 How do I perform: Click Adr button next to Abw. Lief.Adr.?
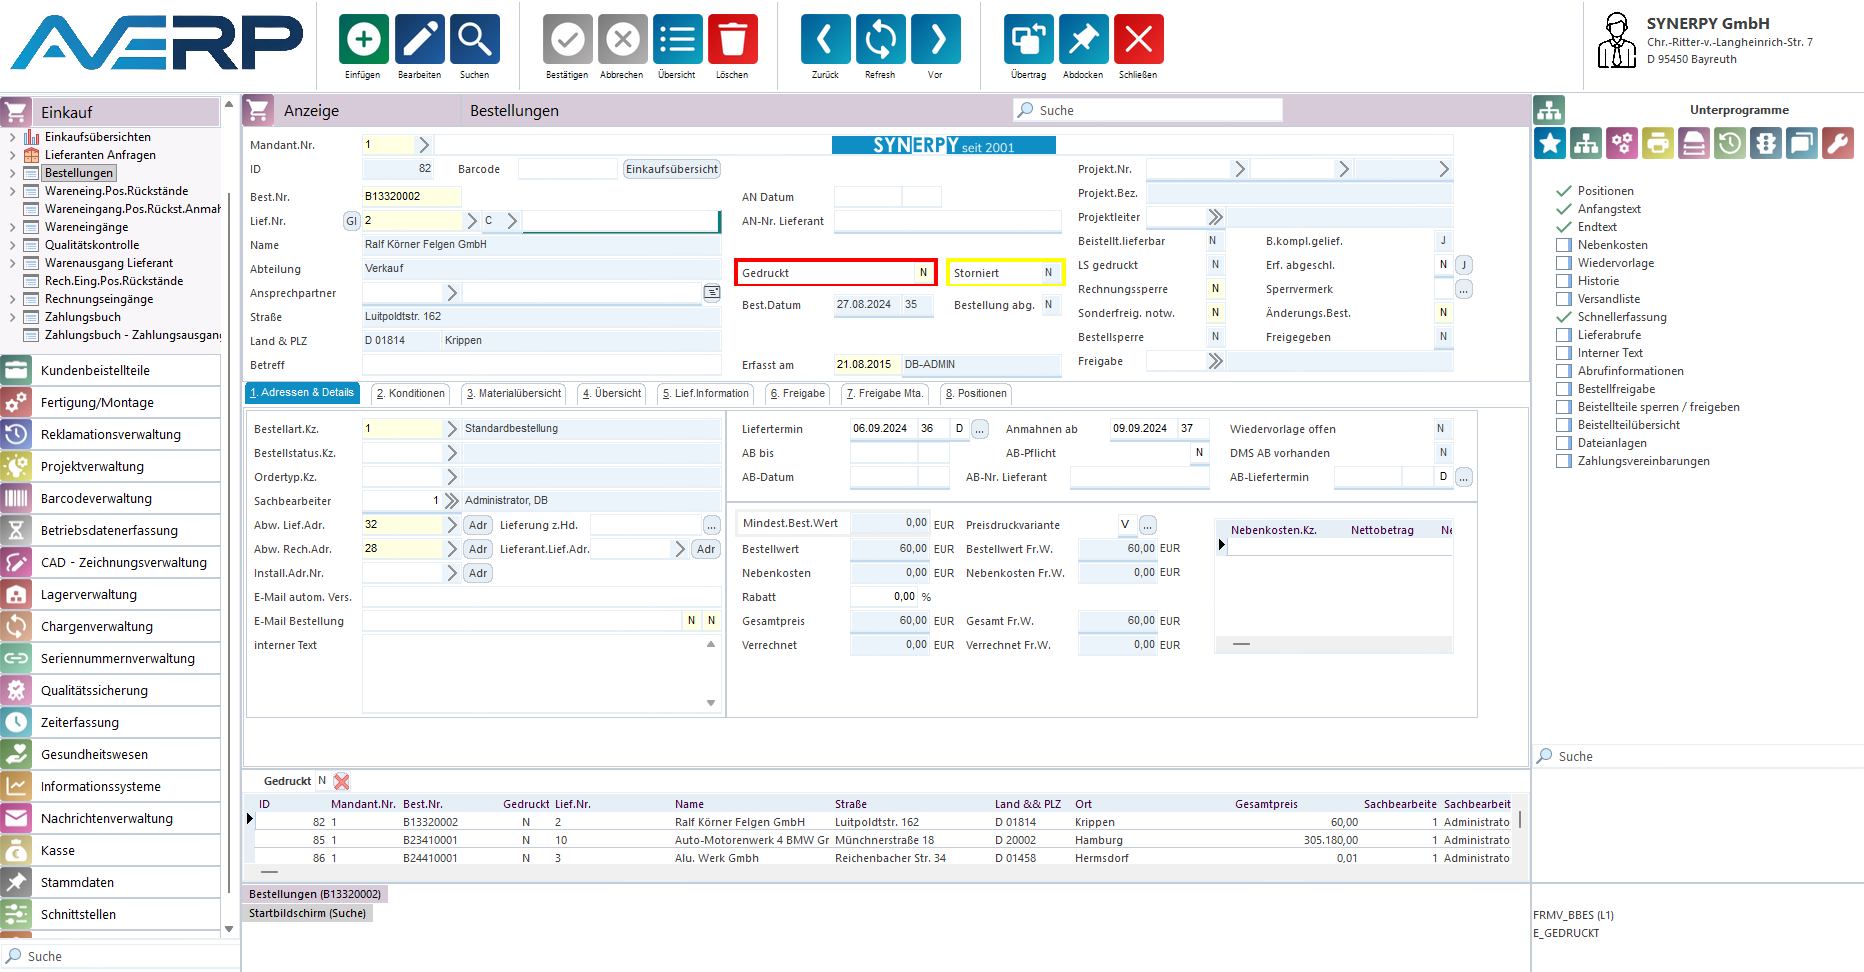(x=478, y=525)
